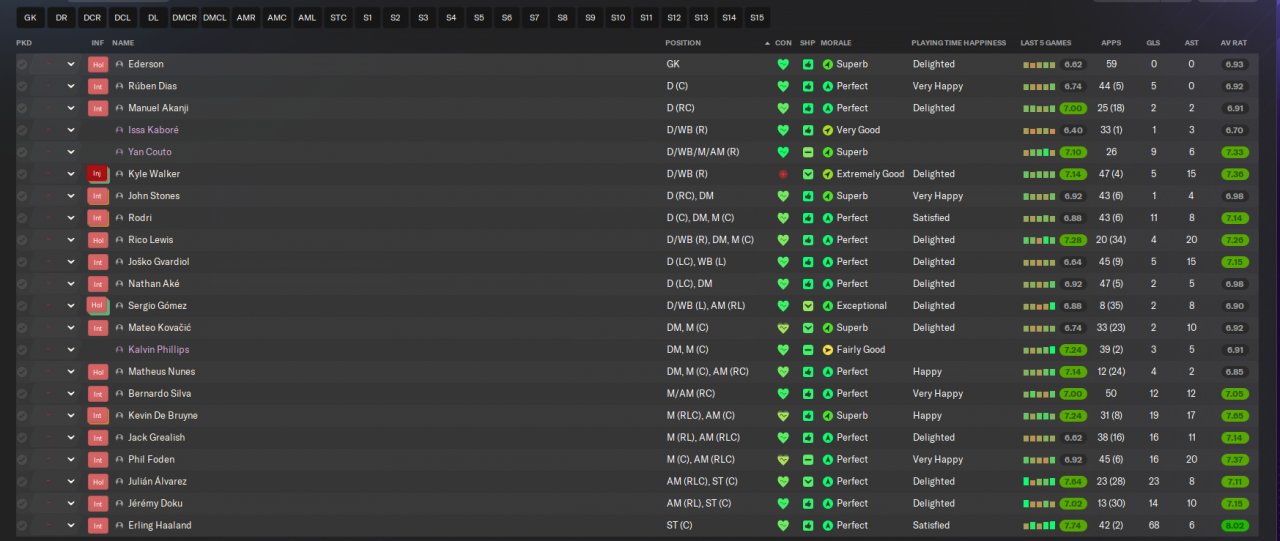
Task: Toggle the picked checkmark for Kevin De Bruyne
Action: click(x=22, y=416)
